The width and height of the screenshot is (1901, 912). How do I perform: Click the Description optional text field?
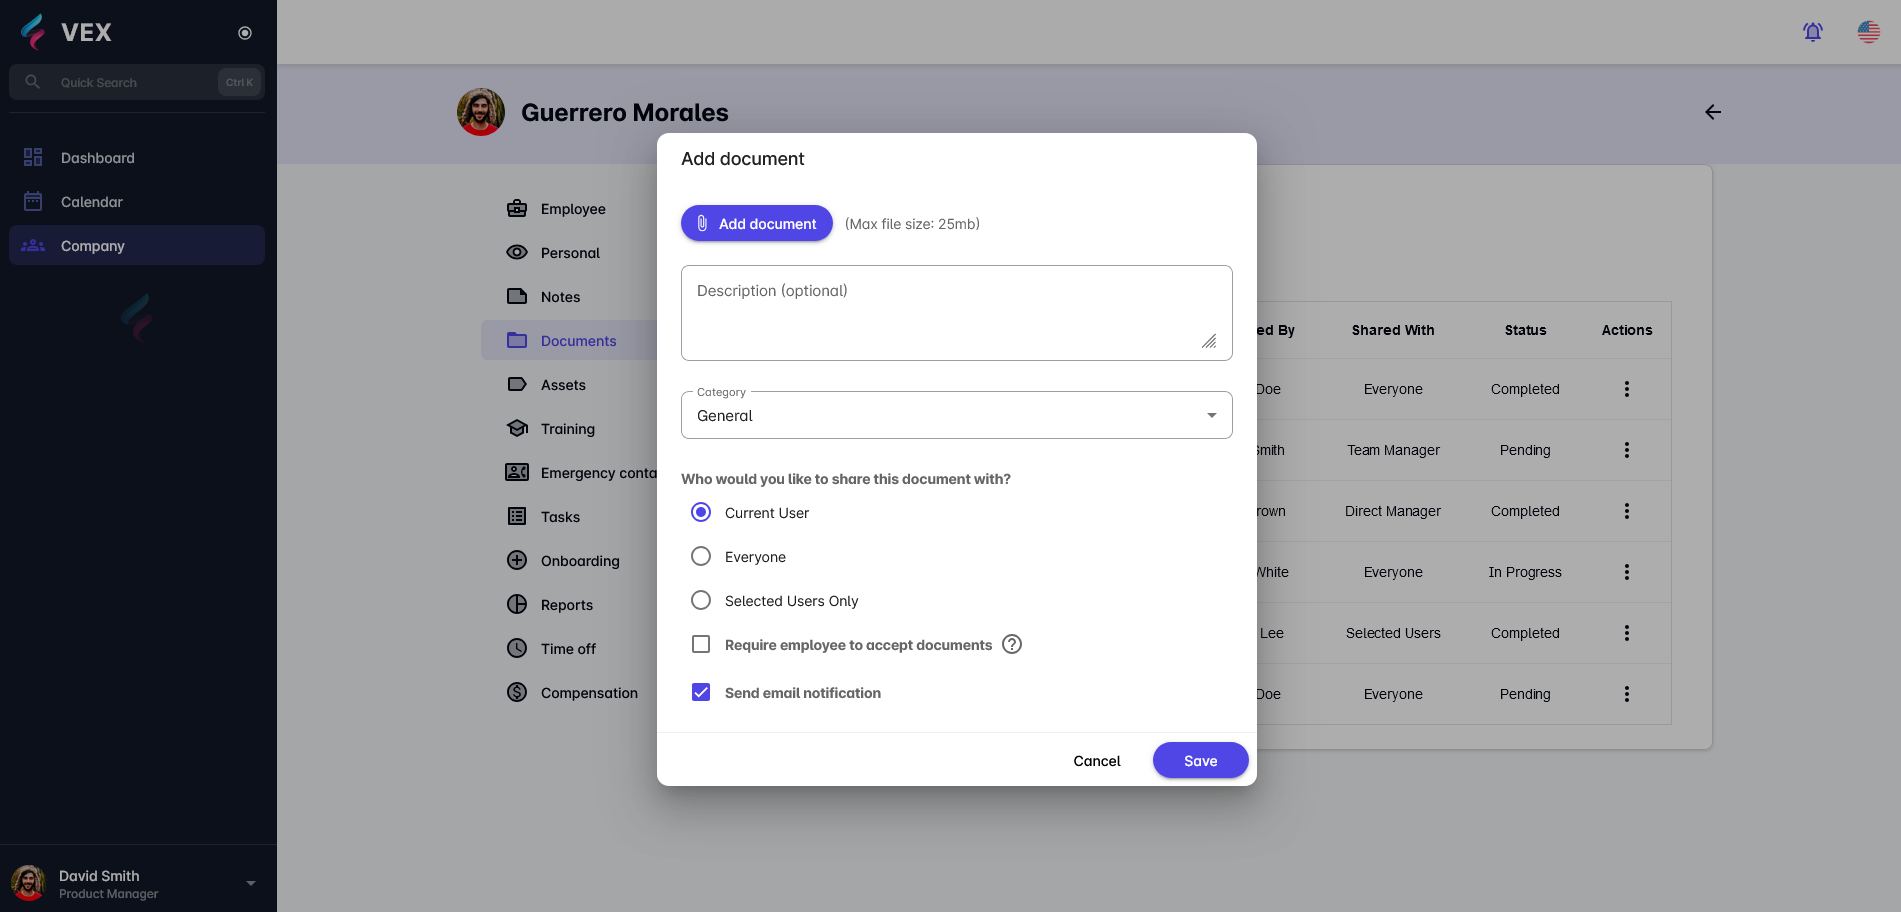point(956,312)
